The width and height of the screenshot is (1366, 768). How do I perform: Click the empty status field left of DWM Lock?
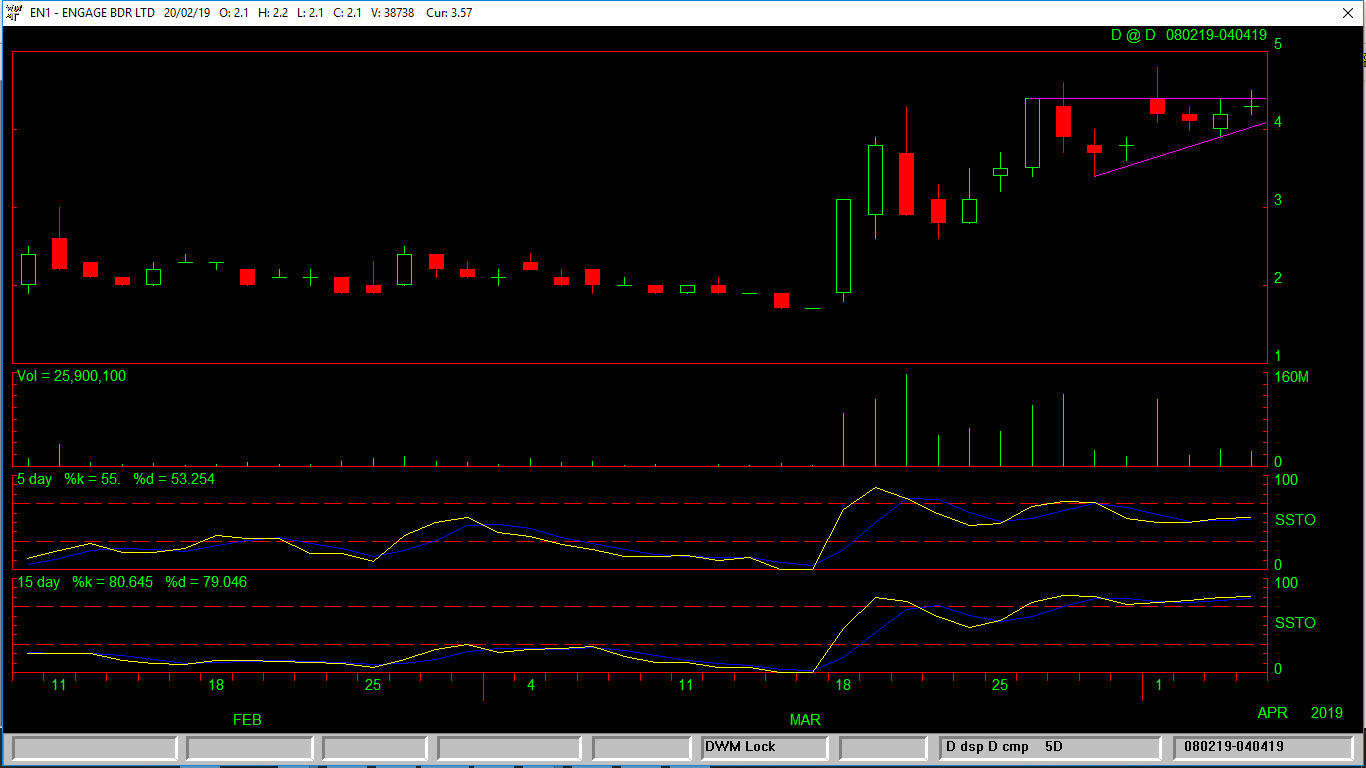tap(641, 747)
